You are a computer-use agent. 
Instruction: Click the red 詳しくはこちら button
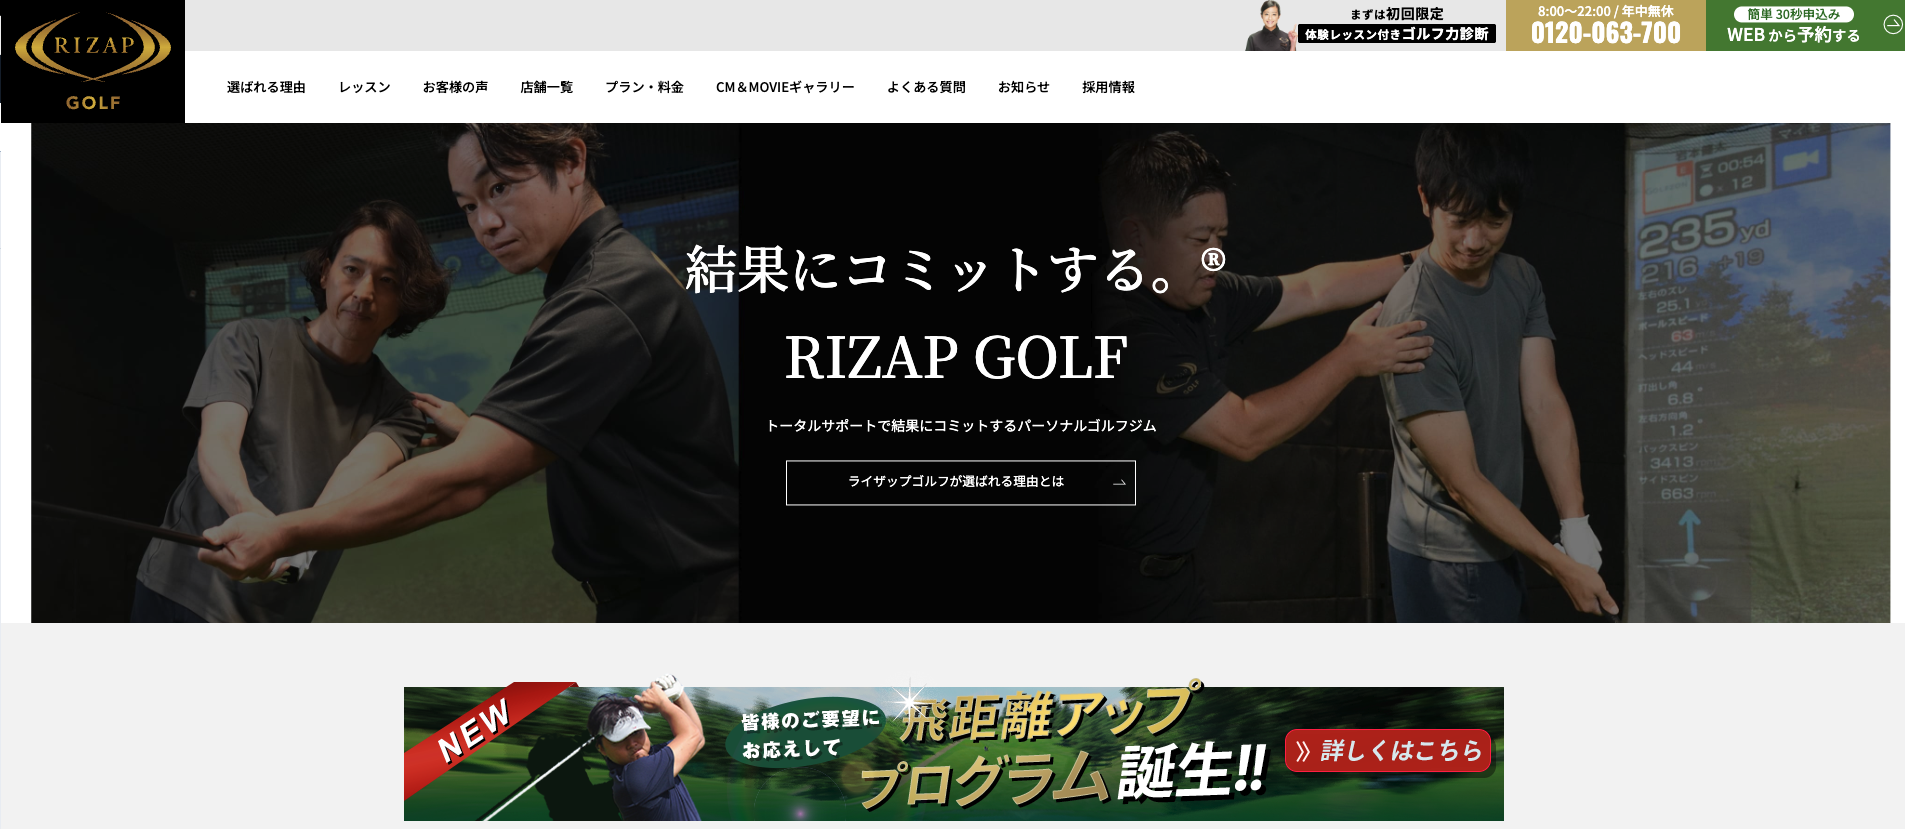click(x=1388, y=751)
